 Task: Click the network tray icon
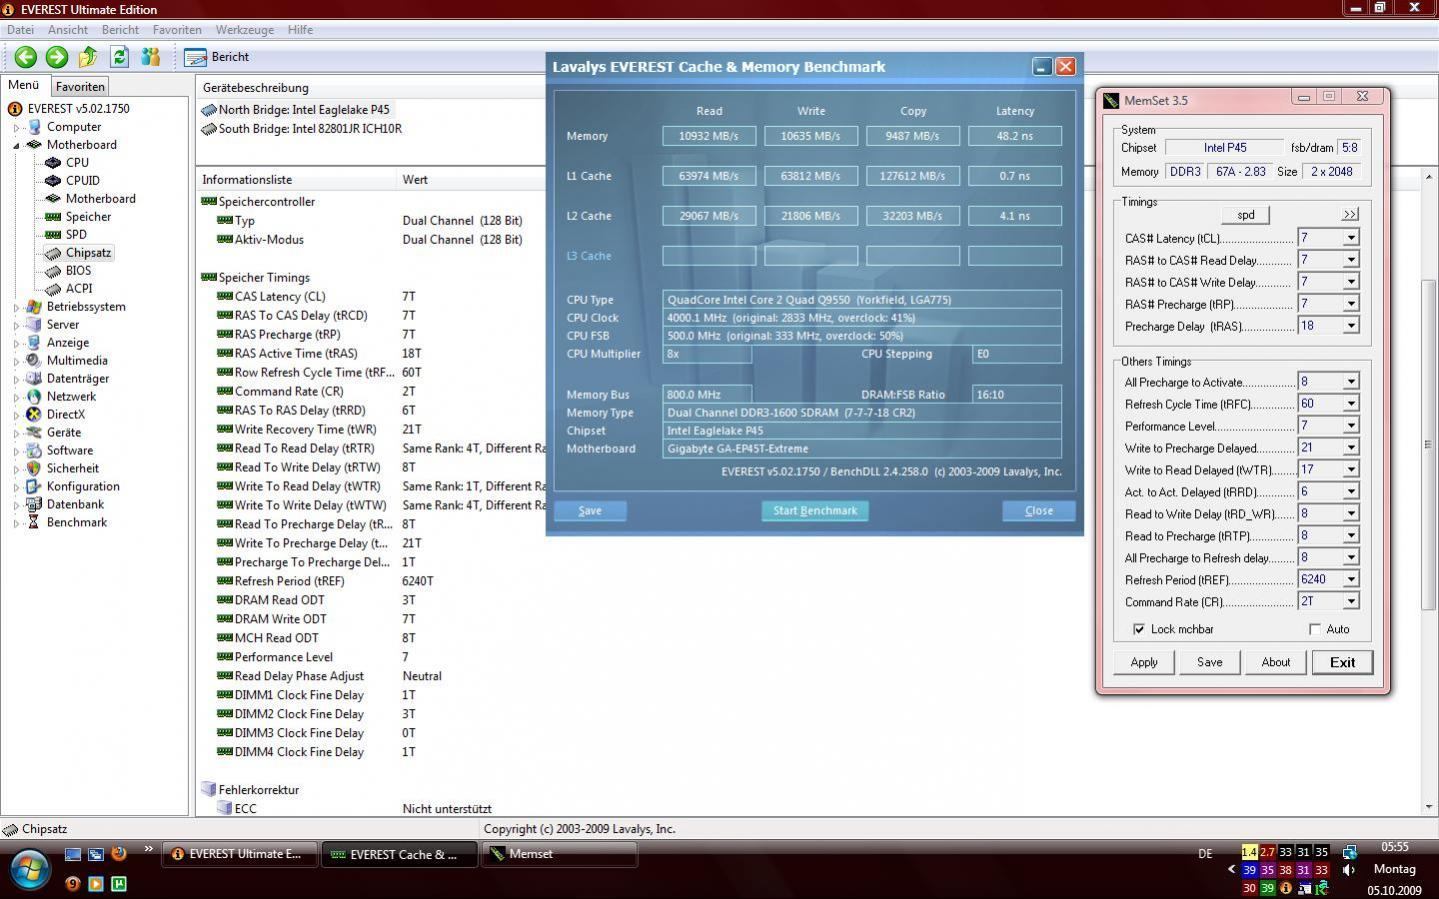click(1349, 852)
